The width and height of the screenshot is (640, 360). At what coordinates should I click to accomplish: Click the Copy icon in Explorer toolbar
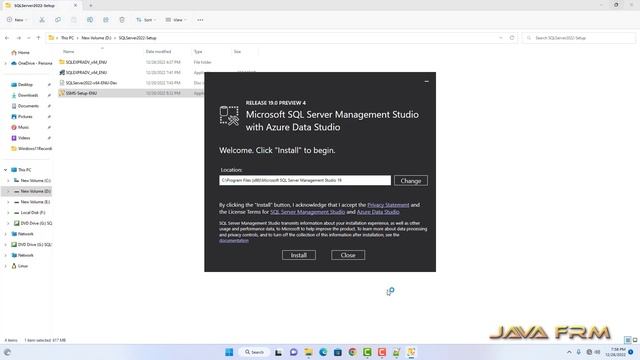pyautogui.click(x=58, y=20)
